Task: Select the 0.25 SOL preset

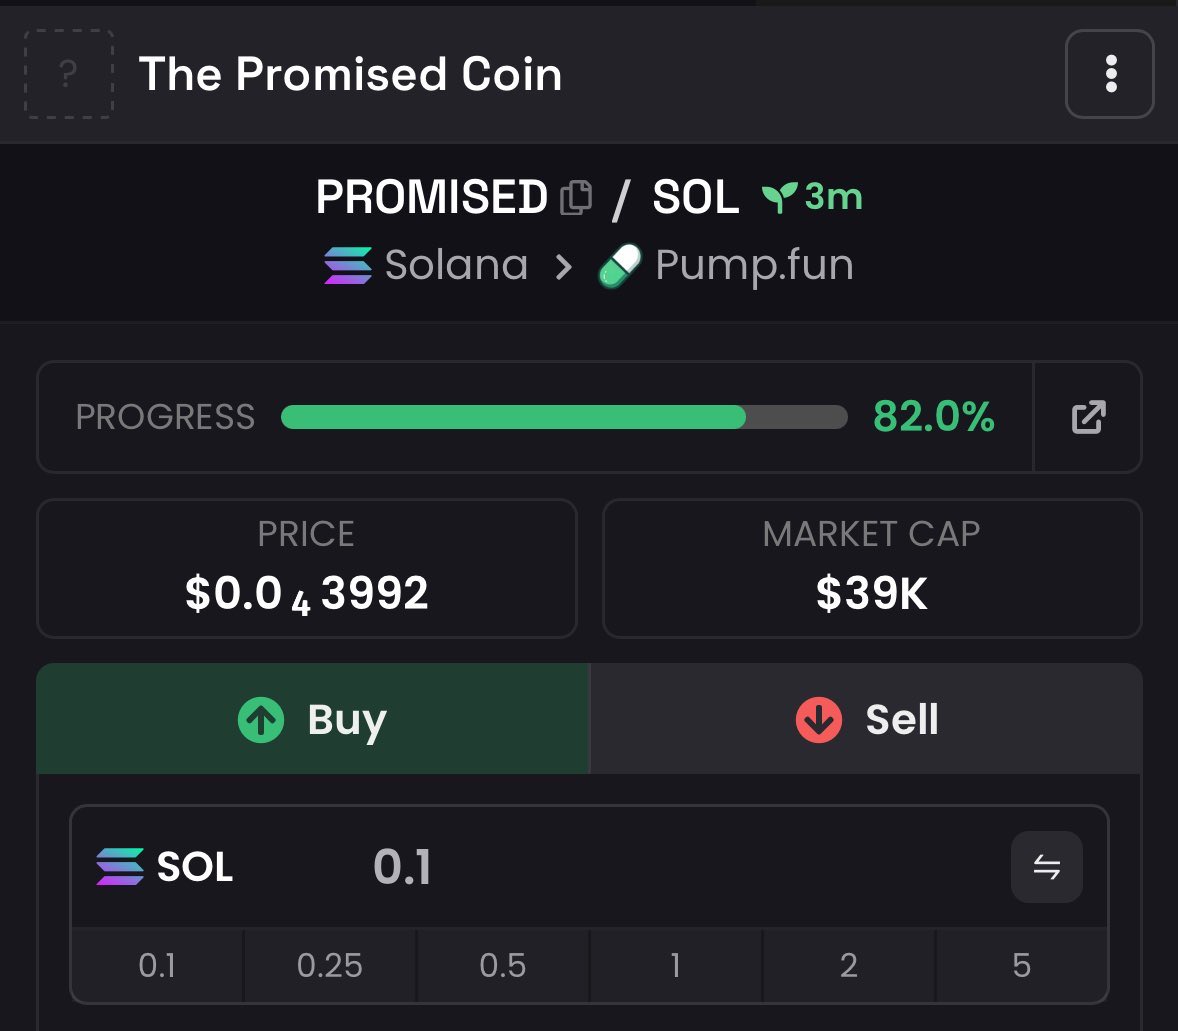Action: pyautogui.click(x=330, y=965)
